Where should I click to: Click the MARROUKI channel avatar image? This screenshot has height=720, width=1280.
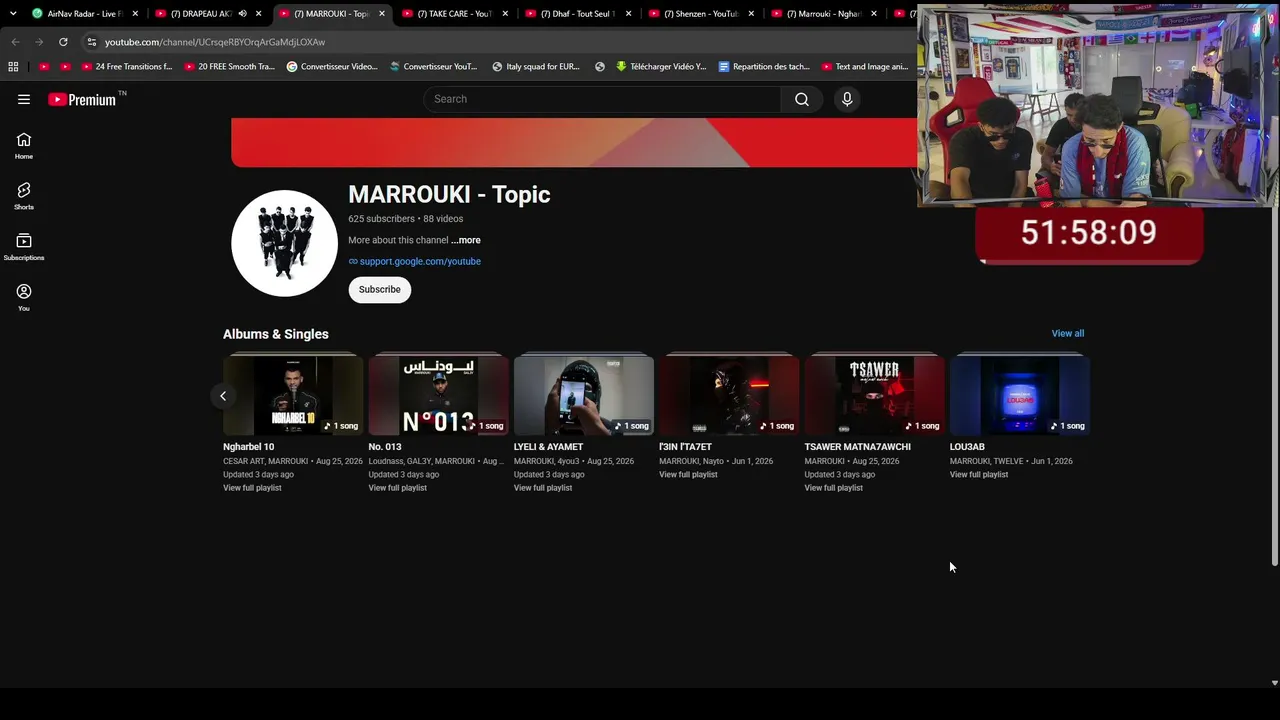pyautogui.click(x=285, y=243)
